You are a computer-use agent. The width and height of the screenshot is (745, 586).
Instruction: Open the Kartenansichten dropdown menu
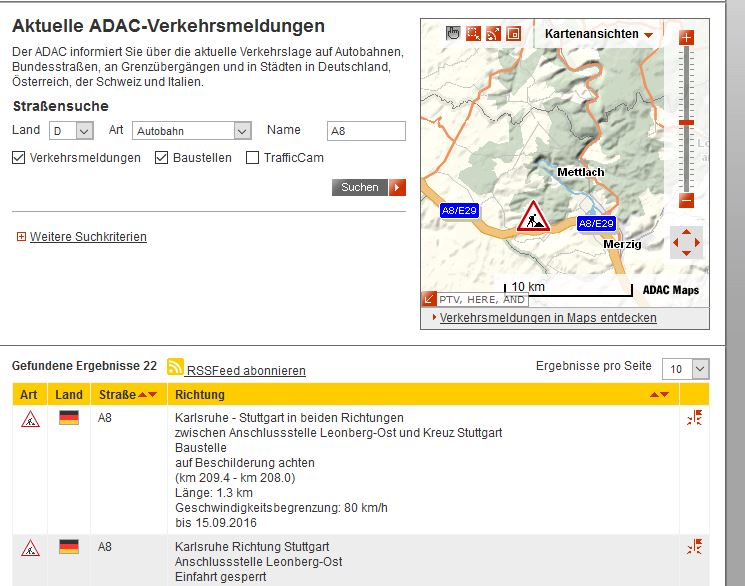click(x=599, y=34)
